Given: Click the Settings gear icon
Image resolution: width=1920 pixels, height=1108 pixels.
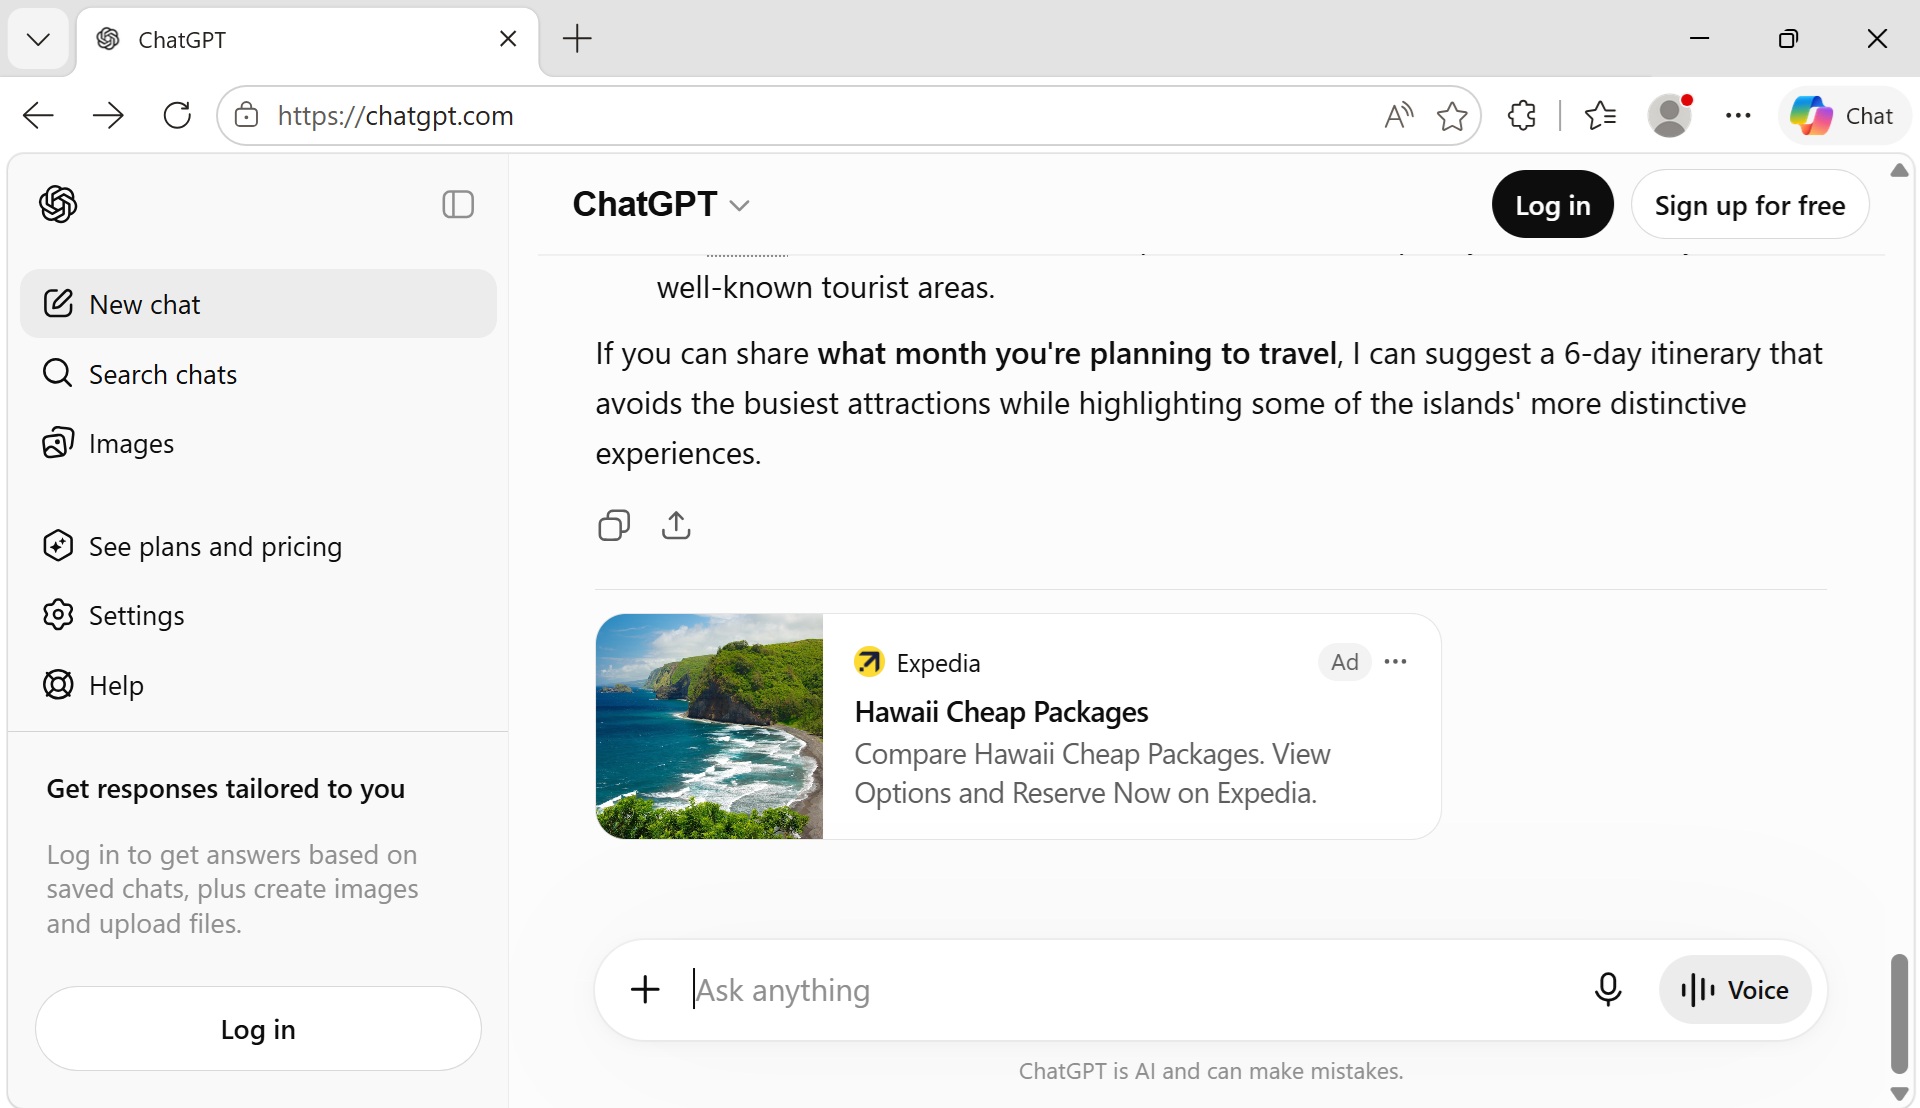Looking at the screenshot, I should [58, 615].
